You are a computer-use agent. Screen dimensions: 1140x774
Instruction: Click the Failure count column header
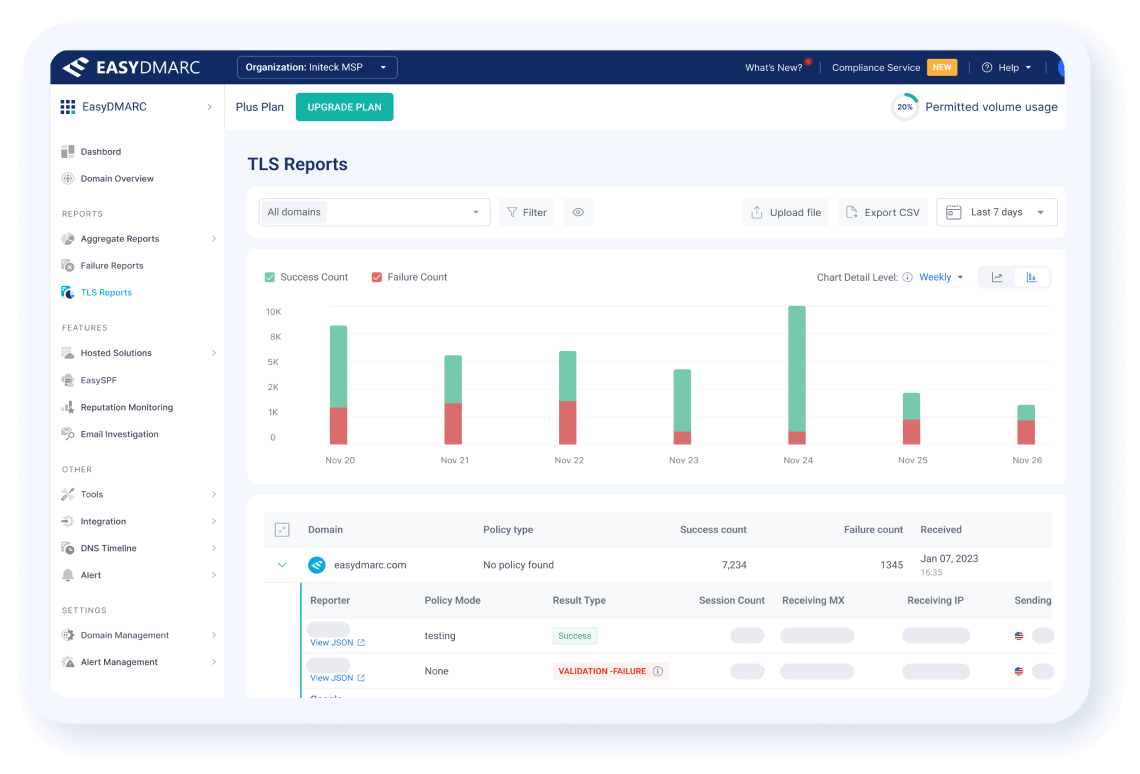pyautogui.click(x=873, y=530)
